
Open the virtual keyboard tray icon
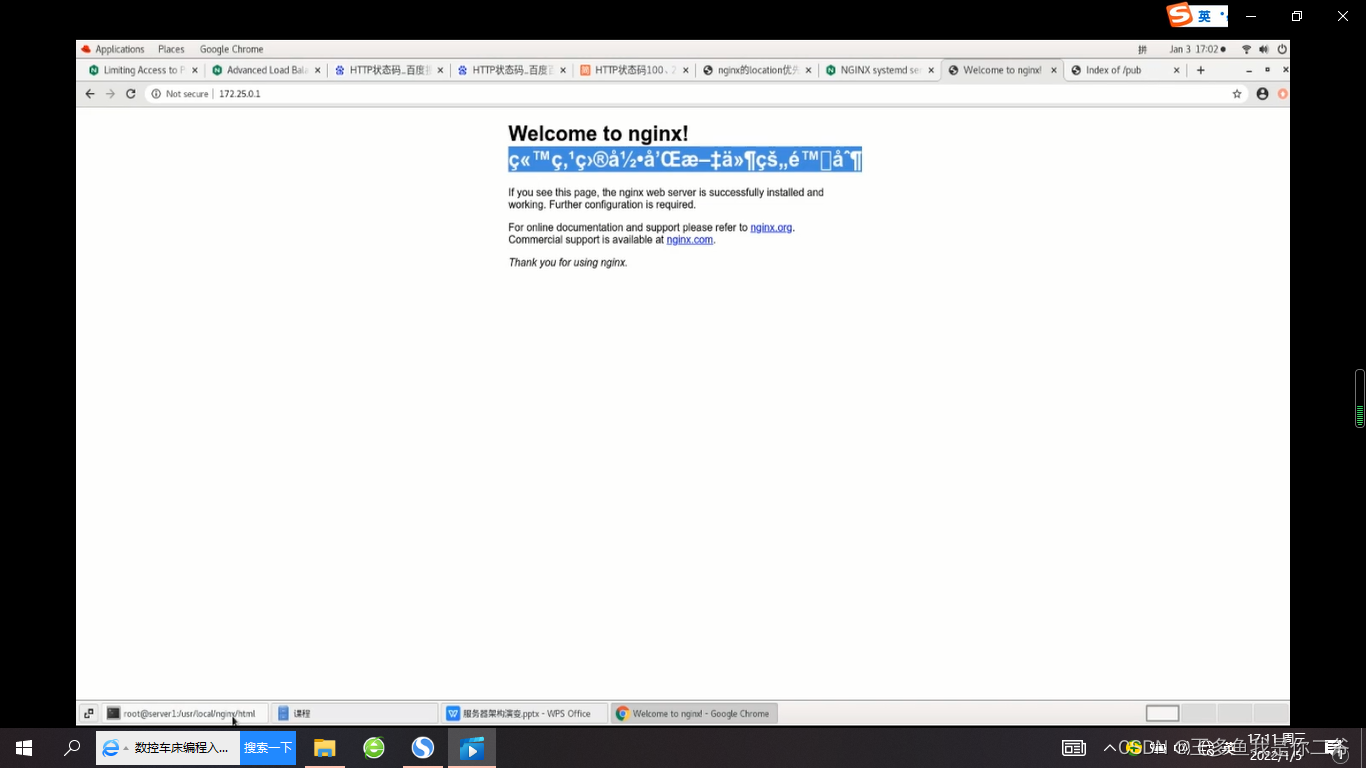pos(1074,748)
